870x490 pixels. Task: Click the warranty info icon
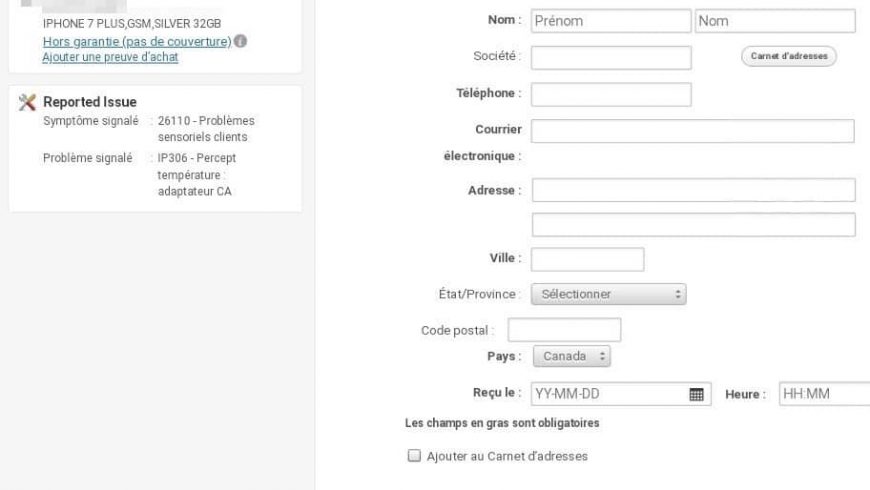pyautogui.click(x=239, y=41)
